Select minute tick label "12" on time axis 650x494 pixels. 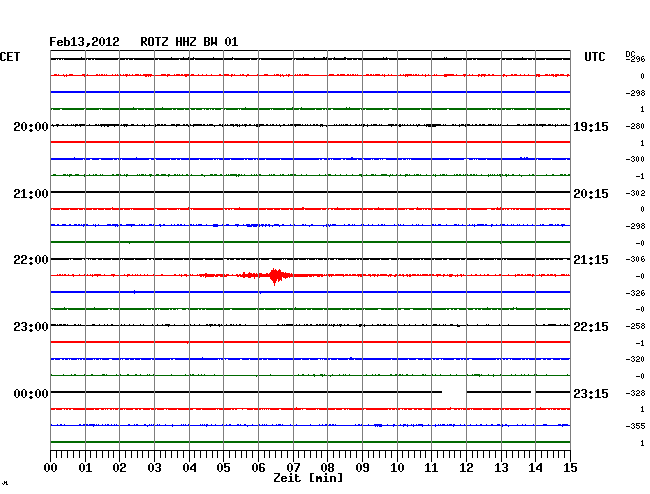(x=466, y=468)
